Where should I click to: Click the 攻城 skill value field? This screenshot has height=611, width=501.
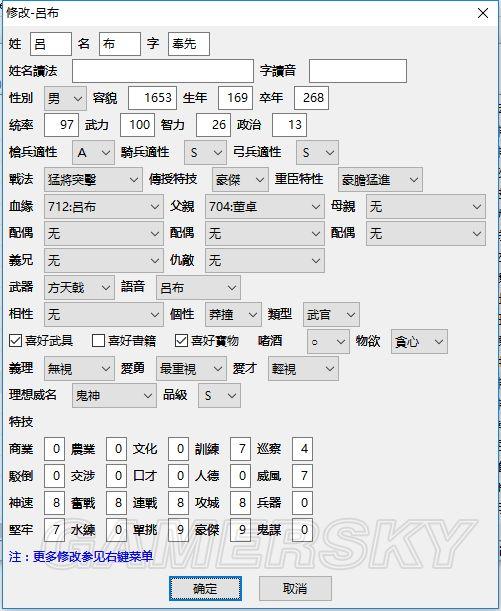[240, 503]
